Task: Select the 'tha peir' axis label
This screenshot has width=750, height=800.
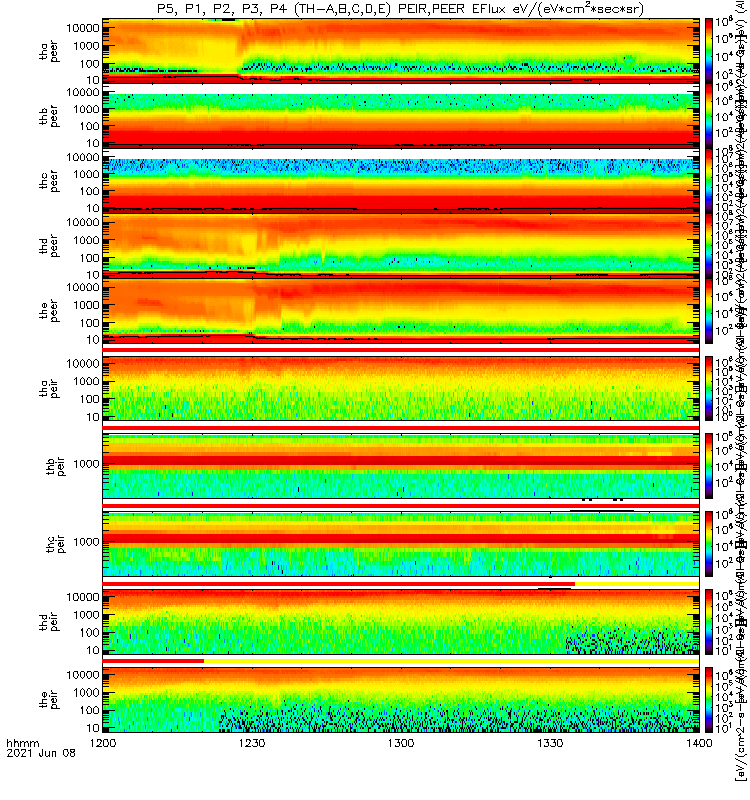Action: pos(49,388)
